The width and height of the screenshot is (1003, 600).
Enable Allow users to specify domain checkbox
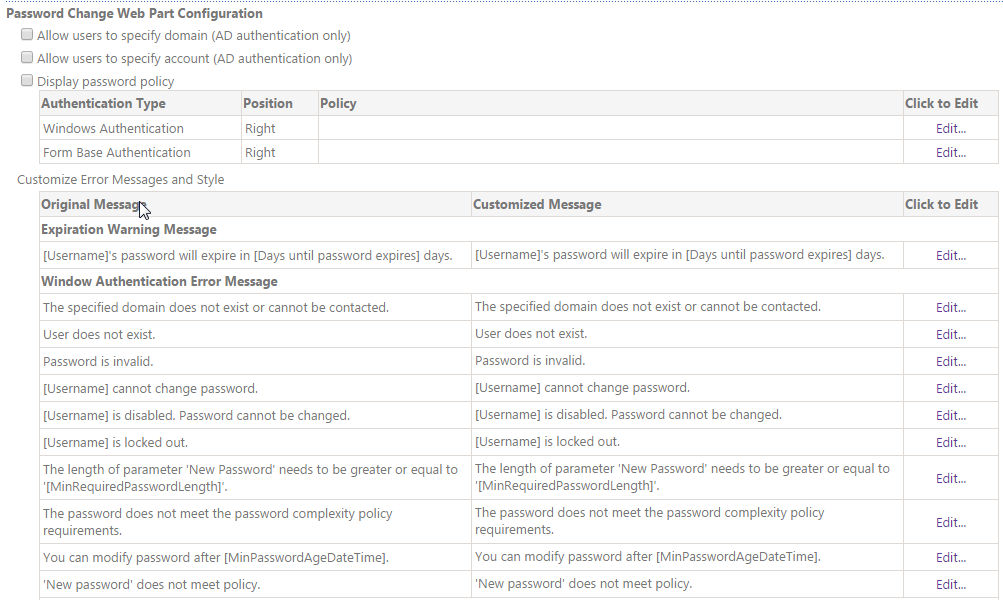27,35
